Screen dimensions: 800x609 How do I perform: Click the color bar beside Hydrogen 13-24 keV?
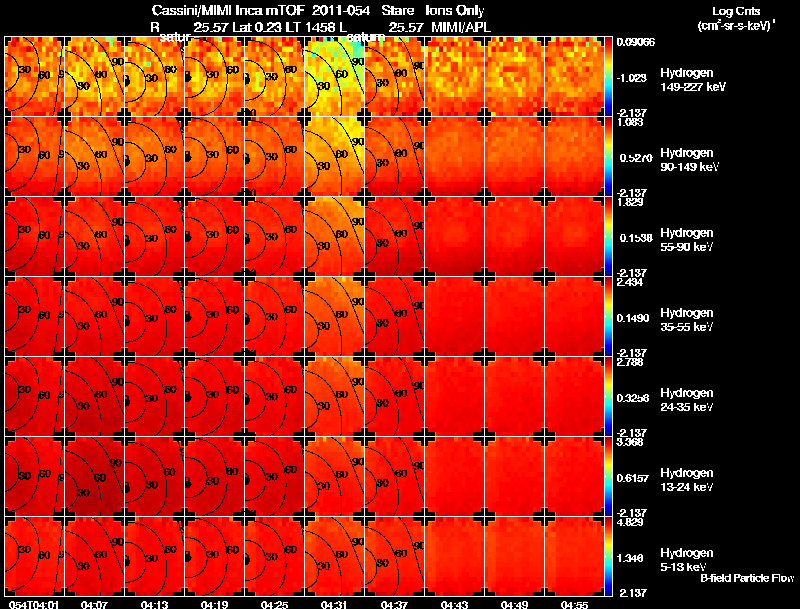pos(608,476)
